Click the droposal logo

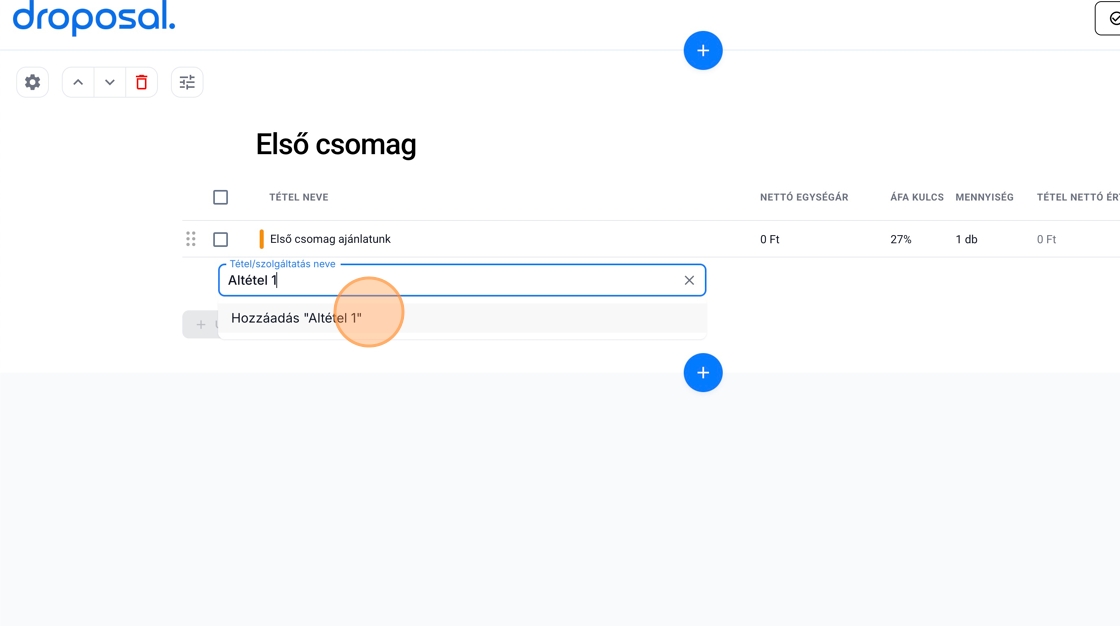(x=93, y=17)
